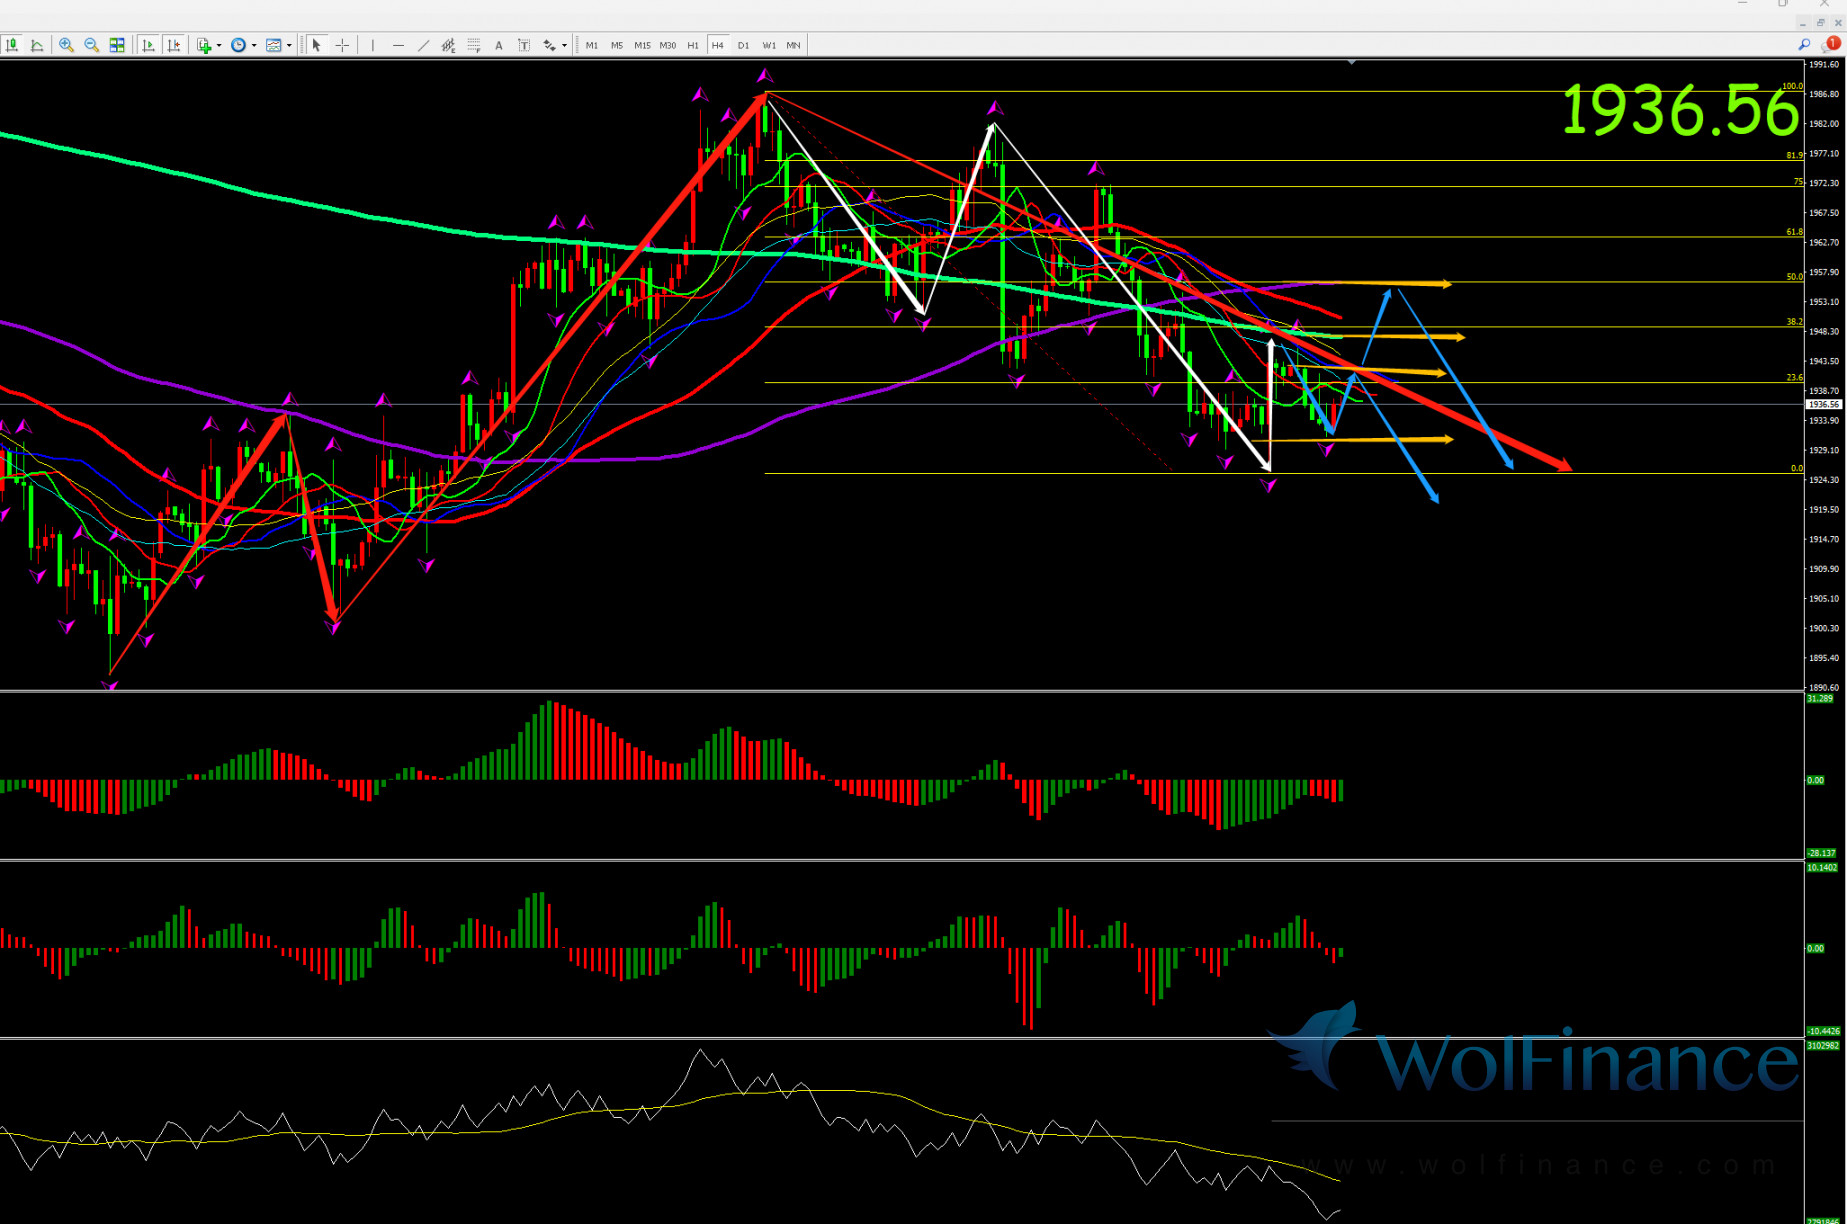Open the notifications bubble with badge 1
Image resolution: width=1847 pixels, height=1224 pixels.
pos(1832,44)
